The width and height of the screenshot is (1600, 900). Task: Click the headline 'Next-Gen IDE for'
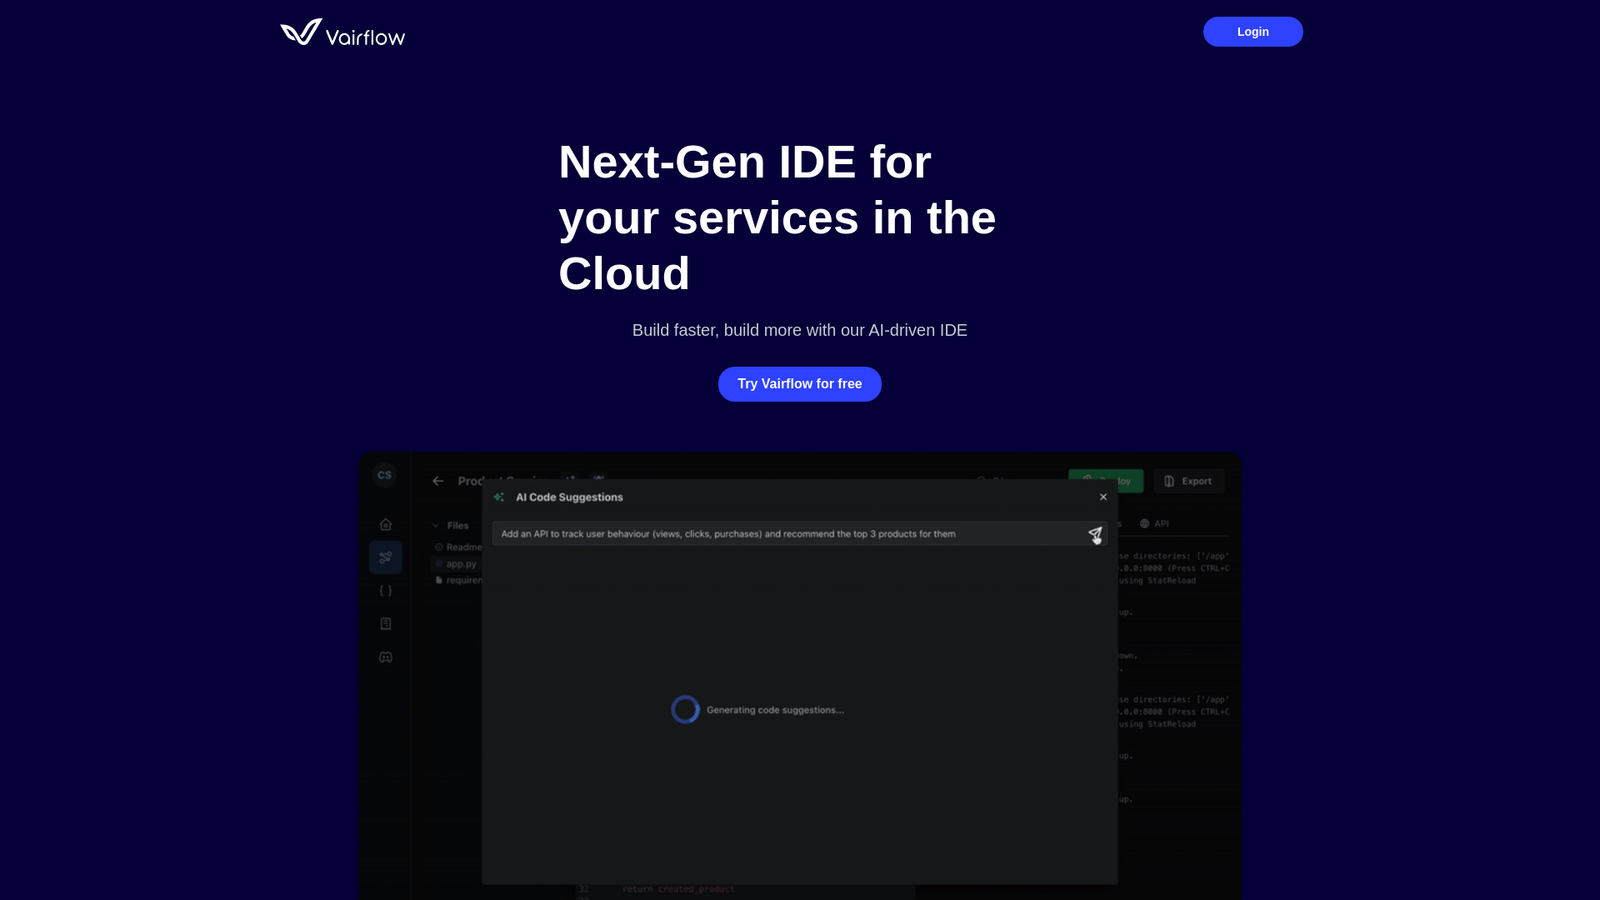pos(745,162)
